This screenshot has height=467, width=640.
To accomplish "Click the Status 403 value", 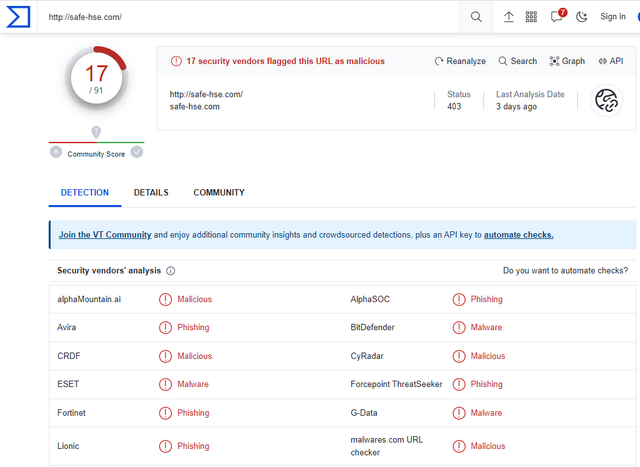I will pos(454,107).
